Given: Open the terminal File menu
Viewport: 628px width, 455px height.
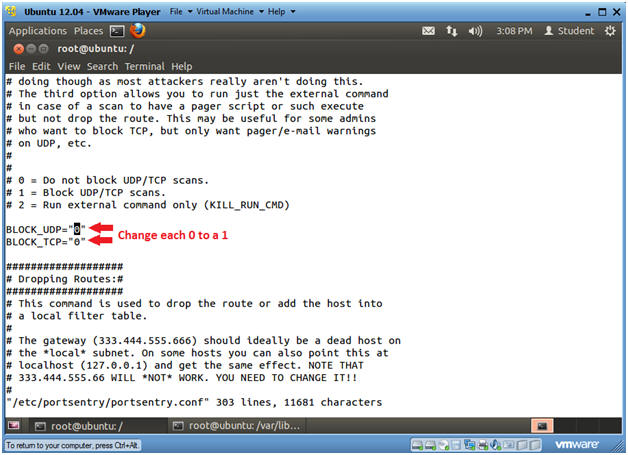Looking at the screenshot, I should click(17, 66).
